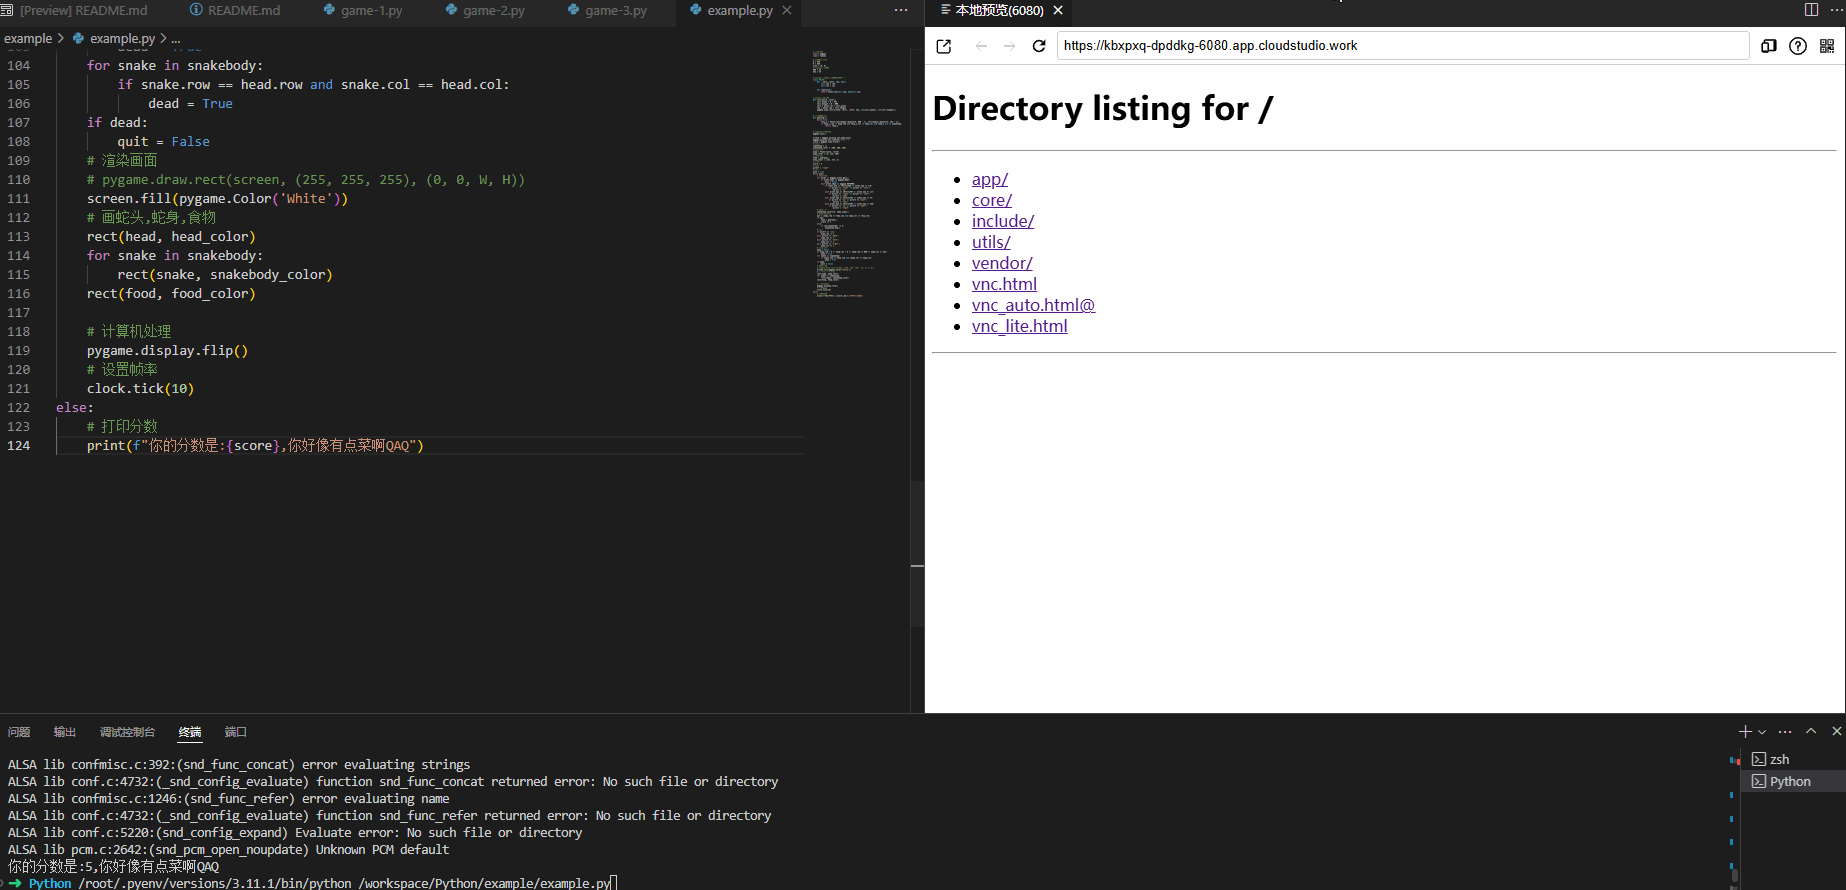Go back in the preview browser
The image size is (1846, 890).
[x=981, y=46]
